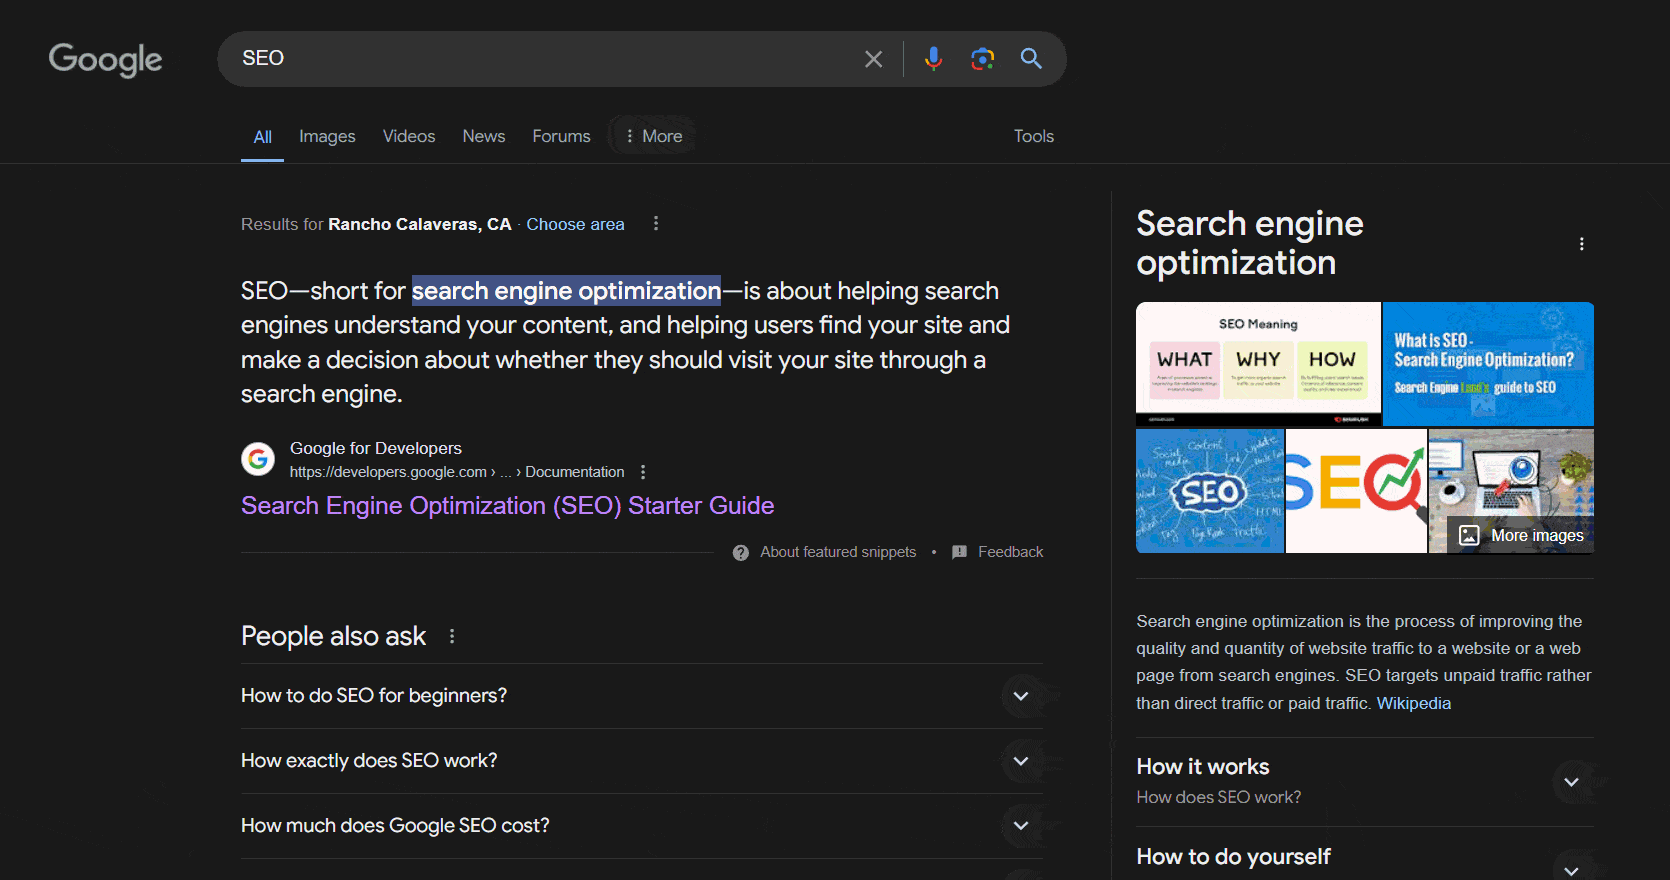Expand 'How to do SEO for beginners?'
The height and width of the screenshot is (880, 1670).
coord(641,696)
